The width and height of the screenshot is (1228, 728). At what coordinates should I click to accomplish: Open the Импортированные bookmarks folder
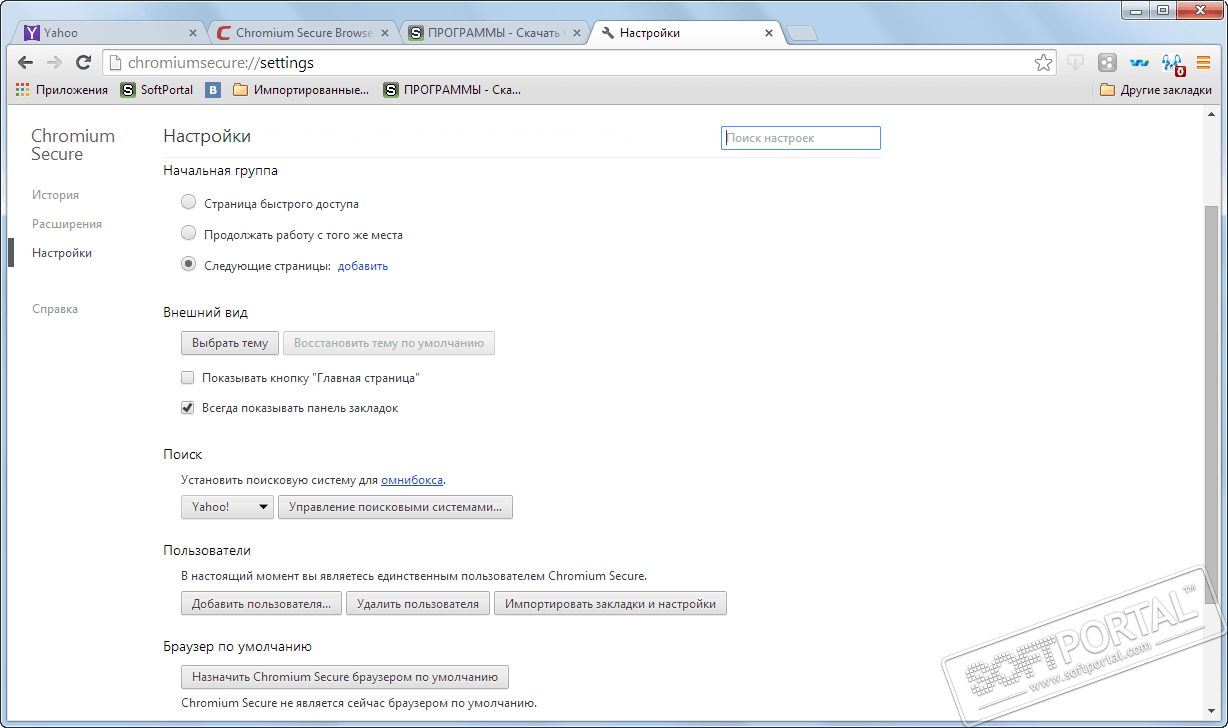(x=300, y=90)
